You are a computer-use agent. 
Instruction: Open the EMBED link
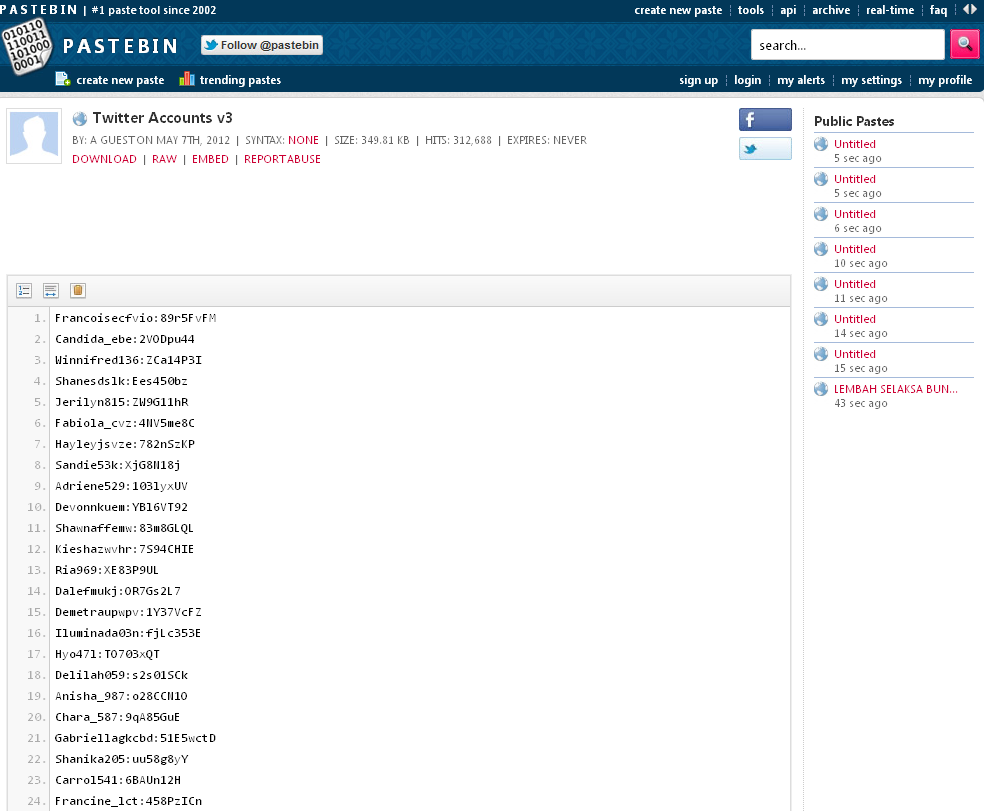point(210,159)
